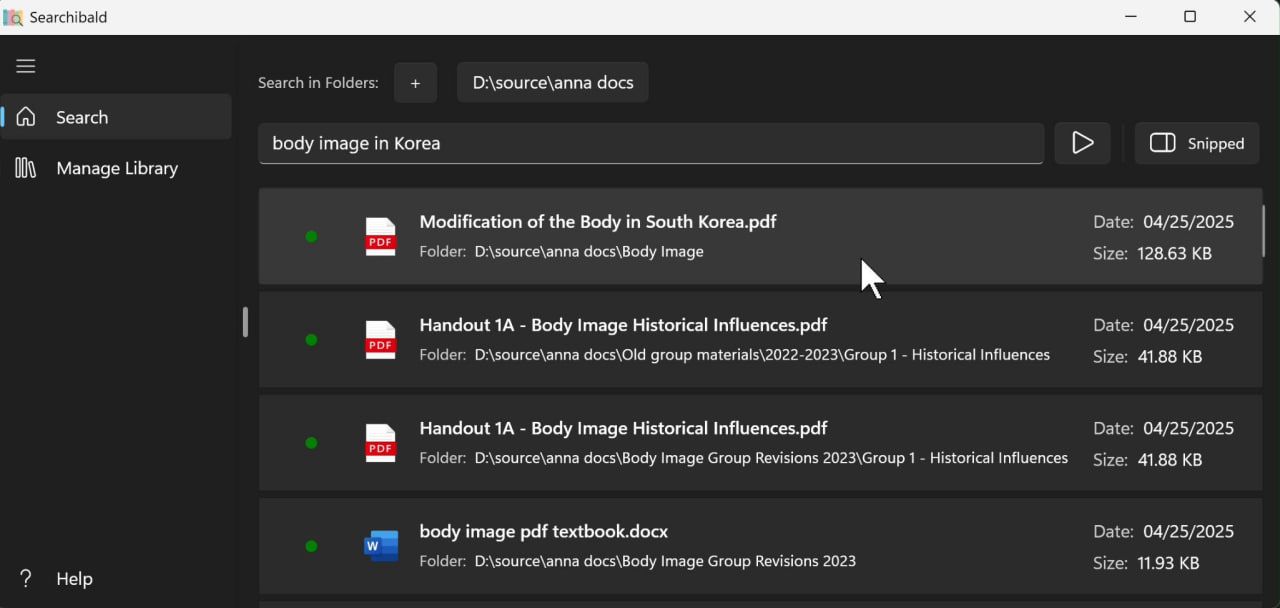Click the green status dot of Modification of the Body

pos(311,237)
